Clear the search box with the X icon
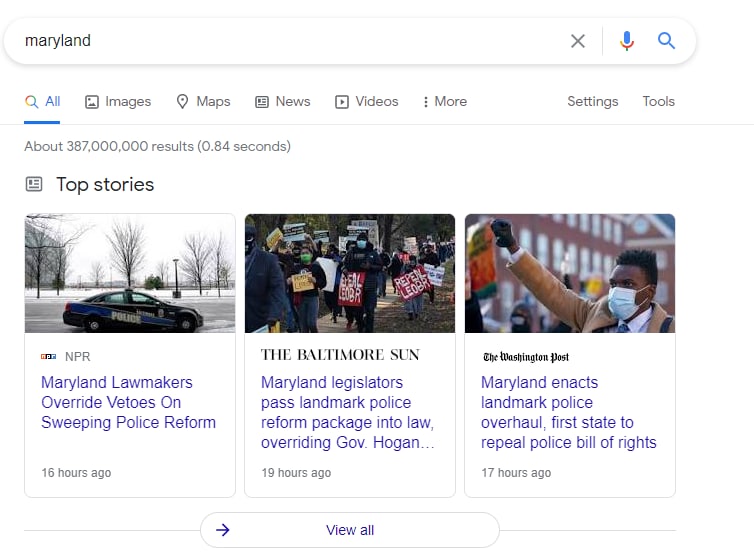Image resolution: width=754 pixels, height=558 pixels. 578,41
